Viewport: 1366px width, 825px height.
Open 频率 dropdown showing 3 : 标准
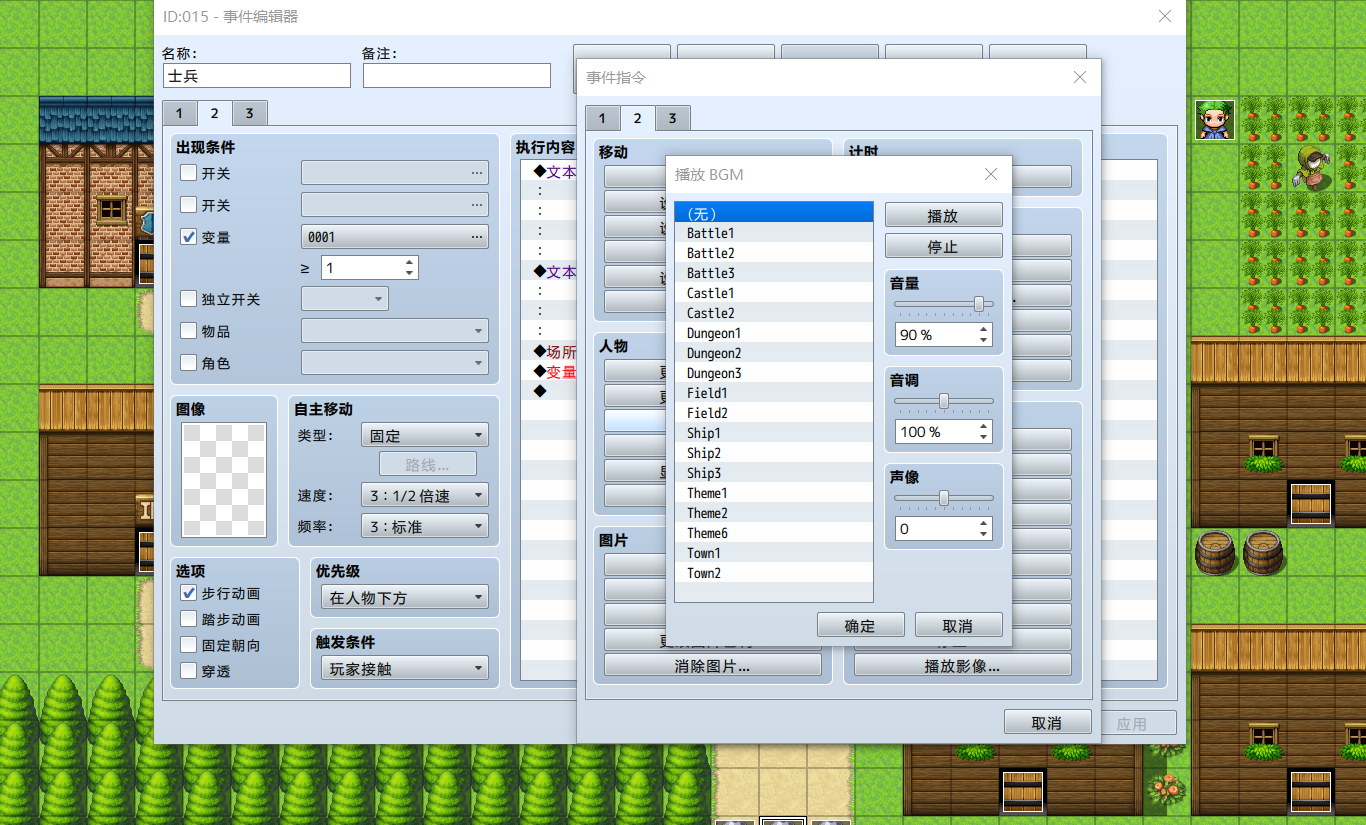(x=424, y=526)
